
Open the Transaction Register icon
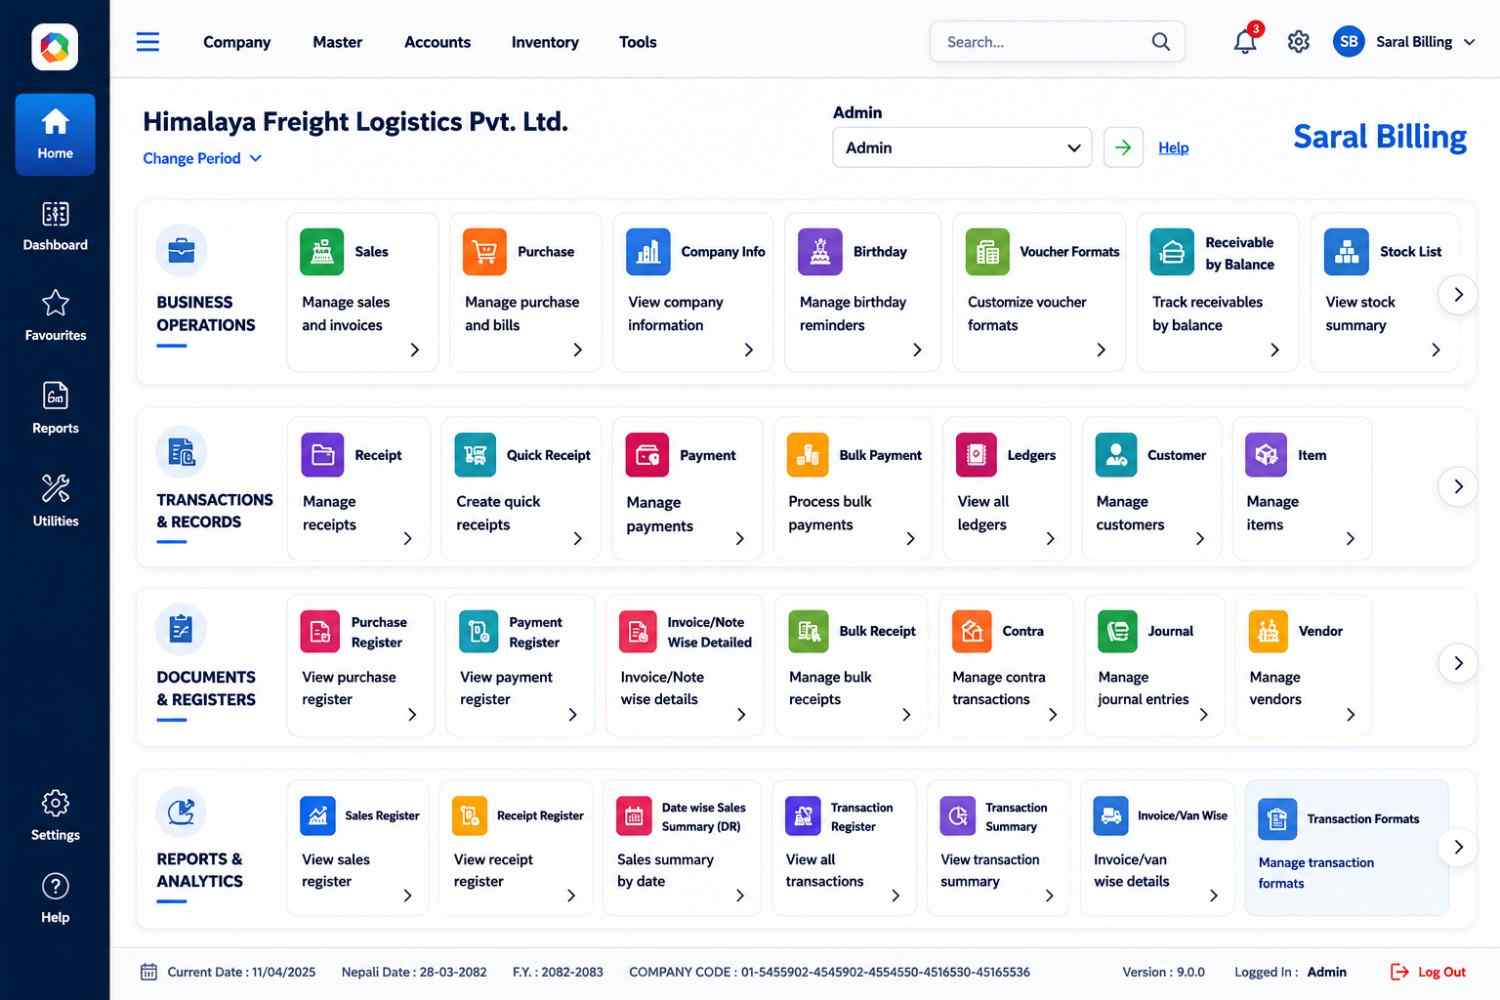[803, 816]
